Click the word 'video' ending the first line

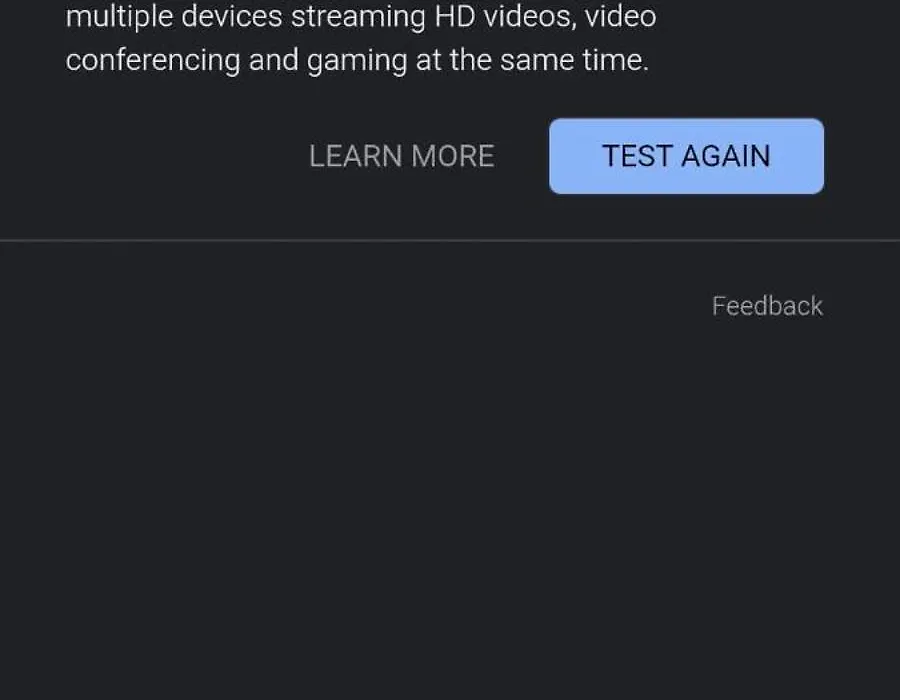click(x=620, y=16)
